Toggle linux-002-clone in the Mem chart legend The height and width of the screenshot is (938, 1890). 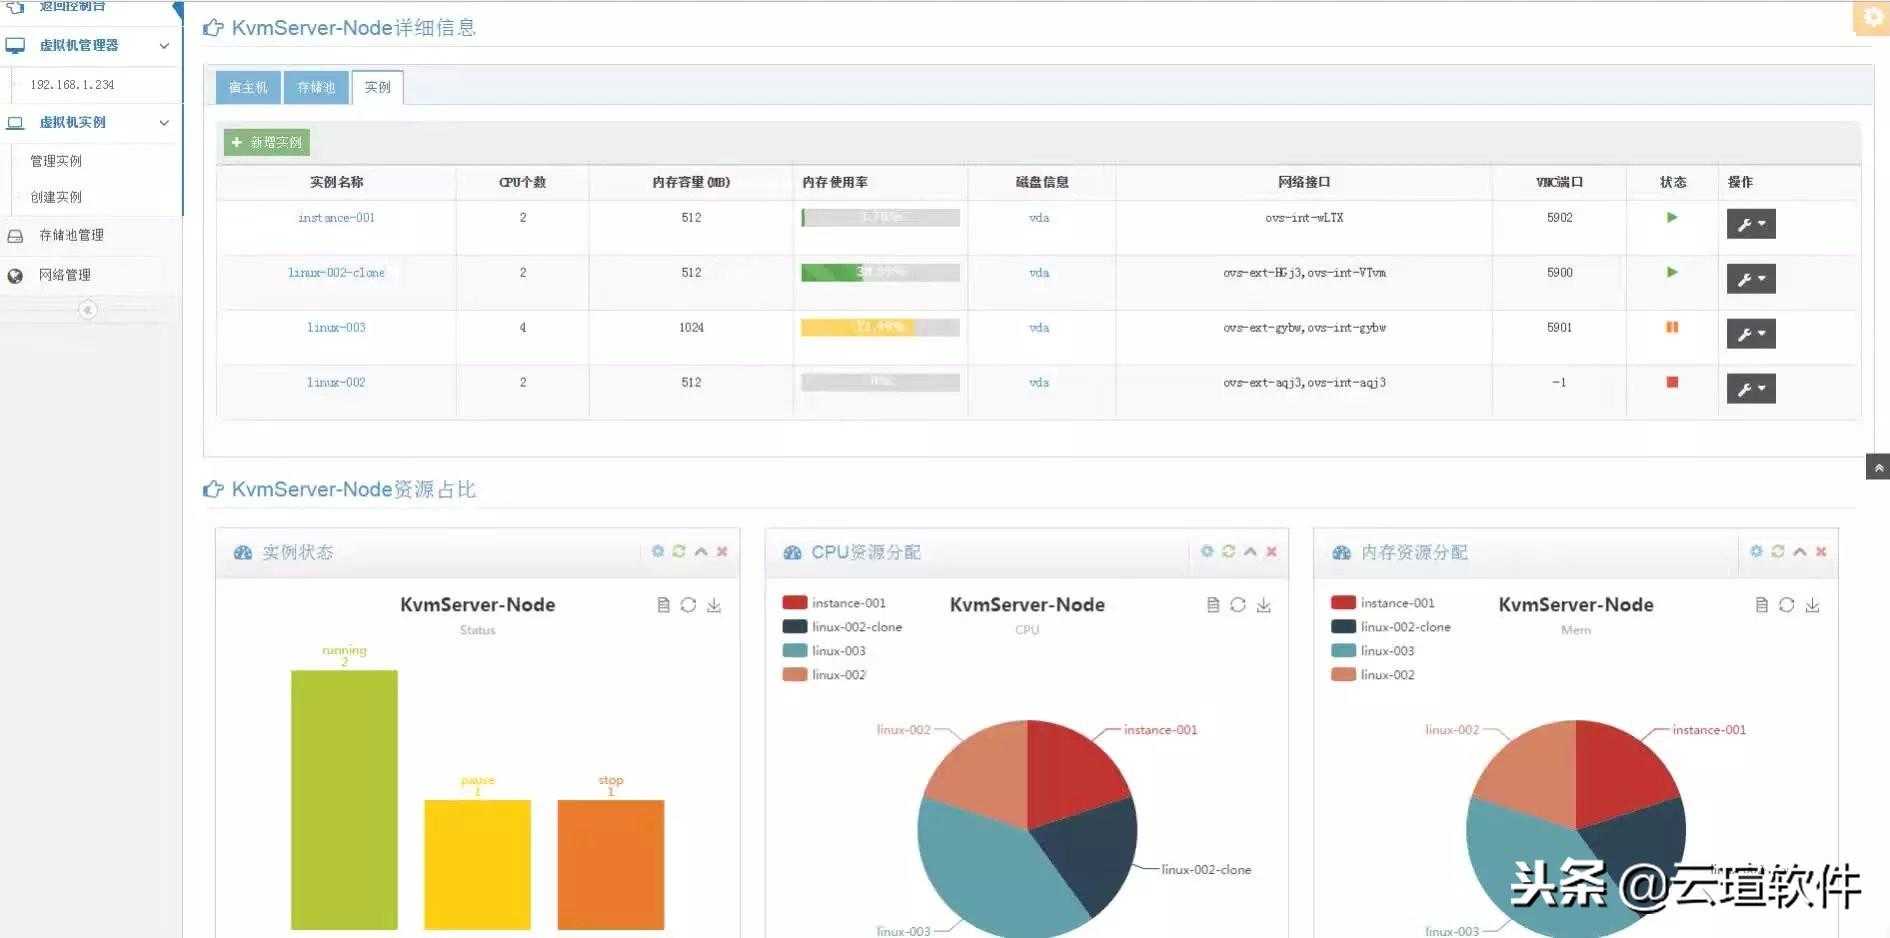[x=1391, y=627]
